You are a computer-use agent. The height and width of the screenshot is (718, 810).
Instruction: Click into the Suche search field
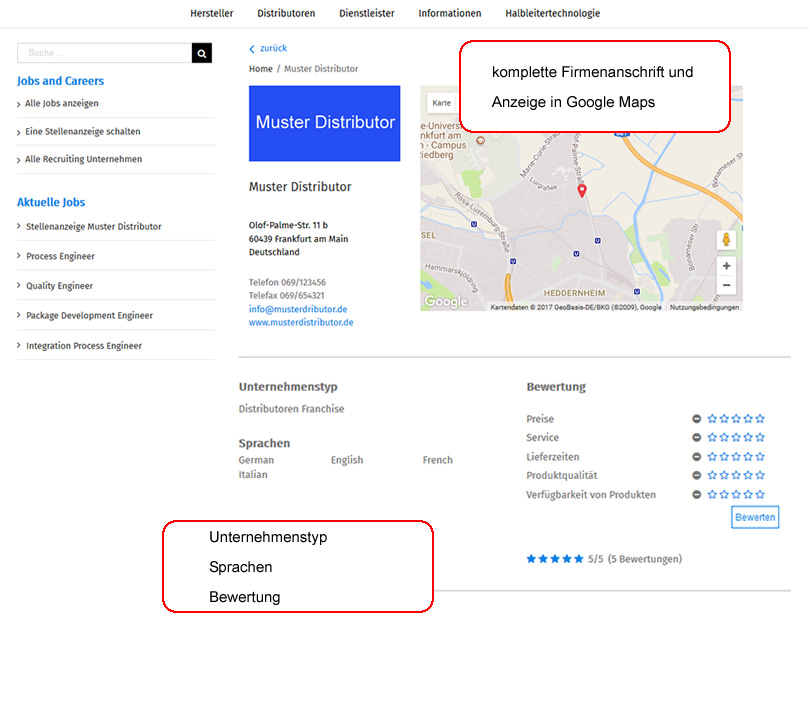104,53
